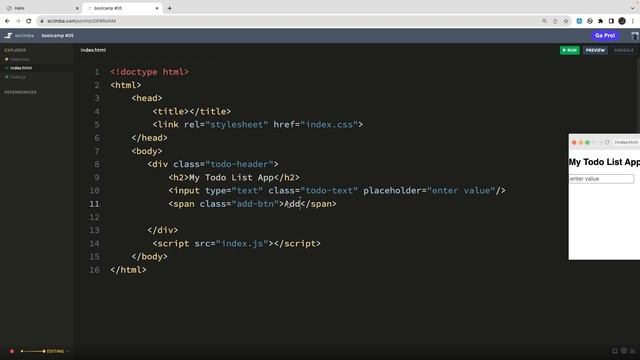Bookmark this page with the star icon
640x360 pixels.
[x=566, y=21]
